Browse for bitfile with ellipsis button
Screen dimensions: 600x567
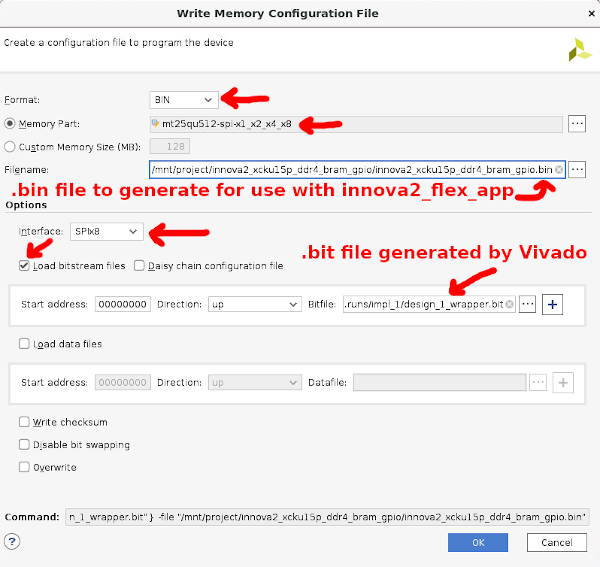(x=527, y=304)
